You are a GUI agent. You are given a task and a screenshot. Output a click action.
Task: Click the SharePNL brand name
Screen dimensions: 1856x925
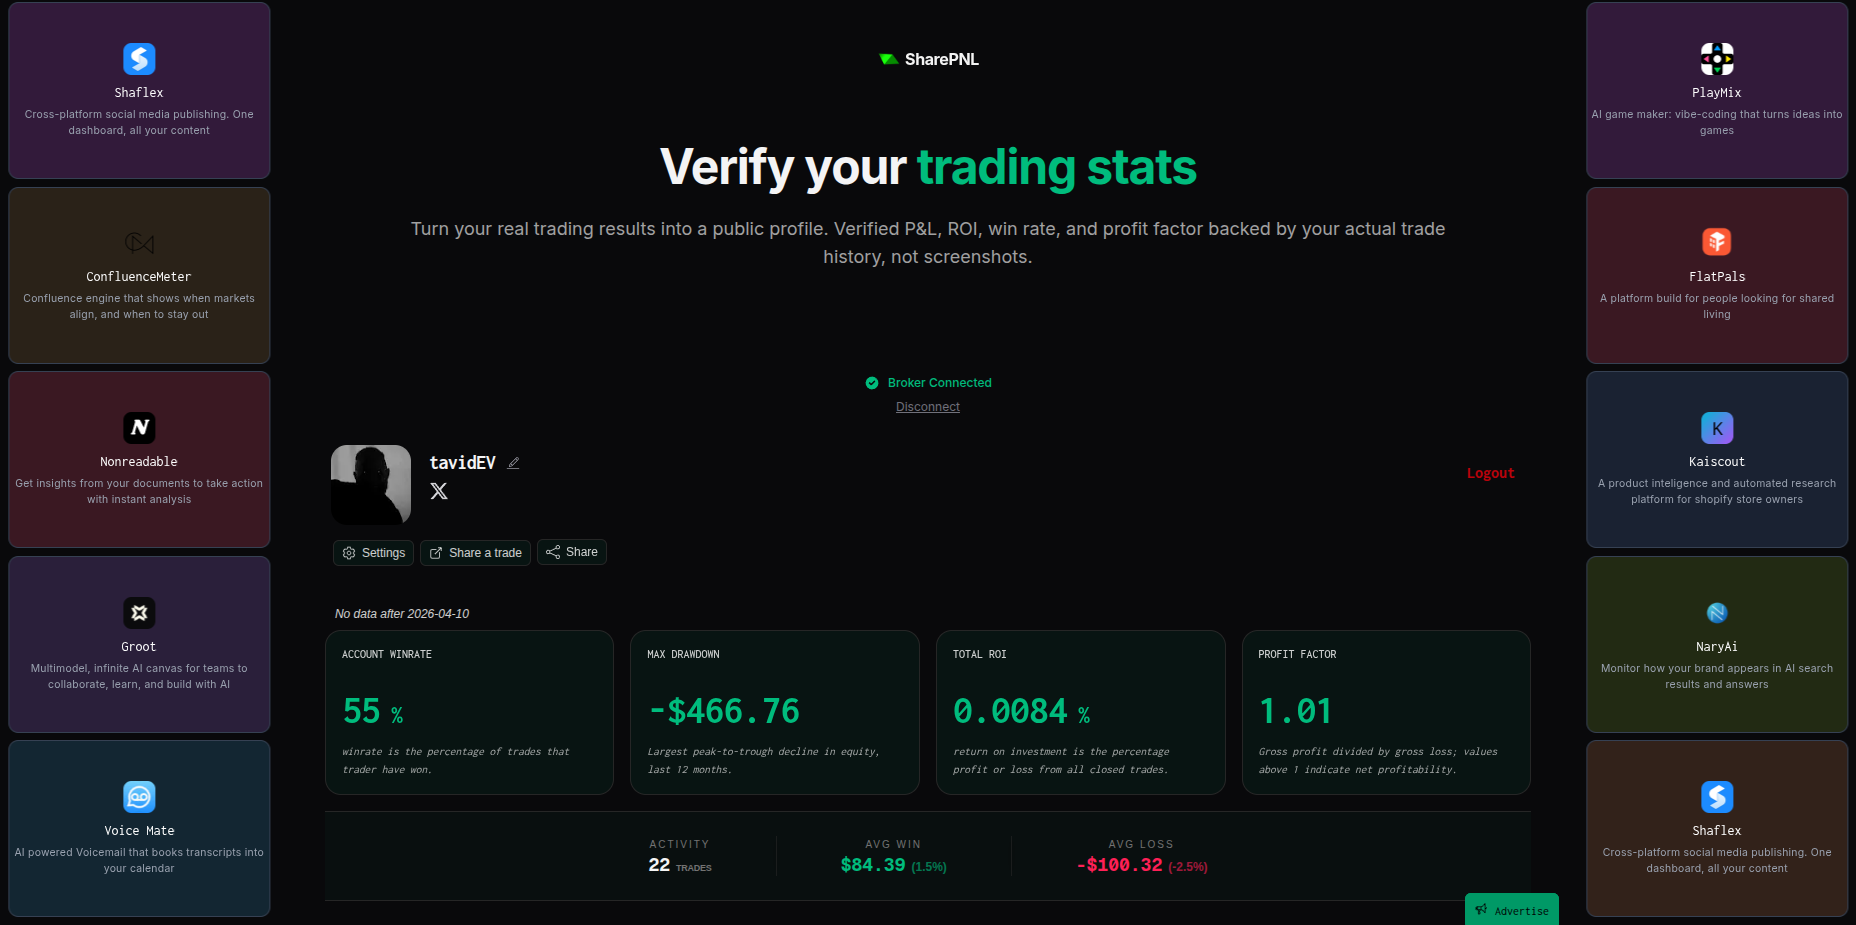942,59
